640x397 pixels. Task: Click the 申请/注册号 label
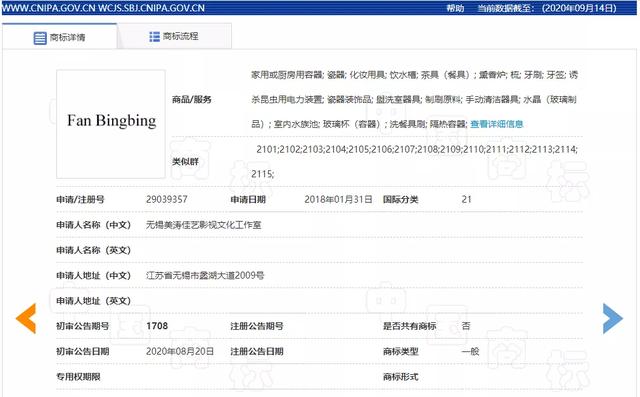point(80,200)
